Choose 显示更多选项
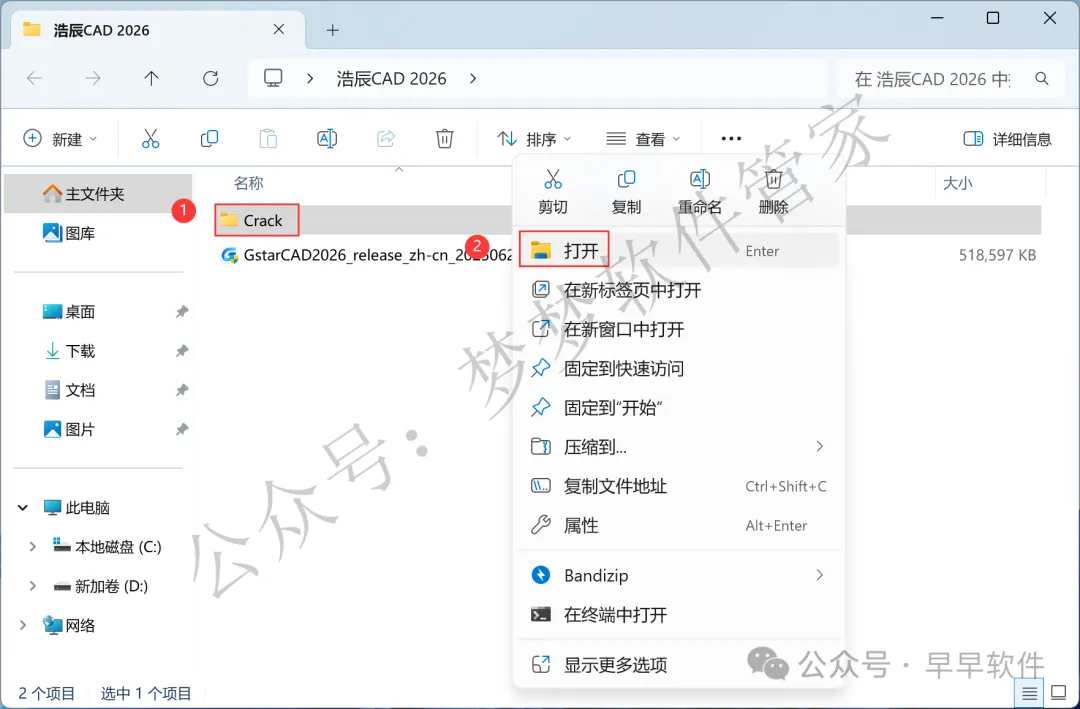The image size is (1080, 709). [x=678, y=665]
